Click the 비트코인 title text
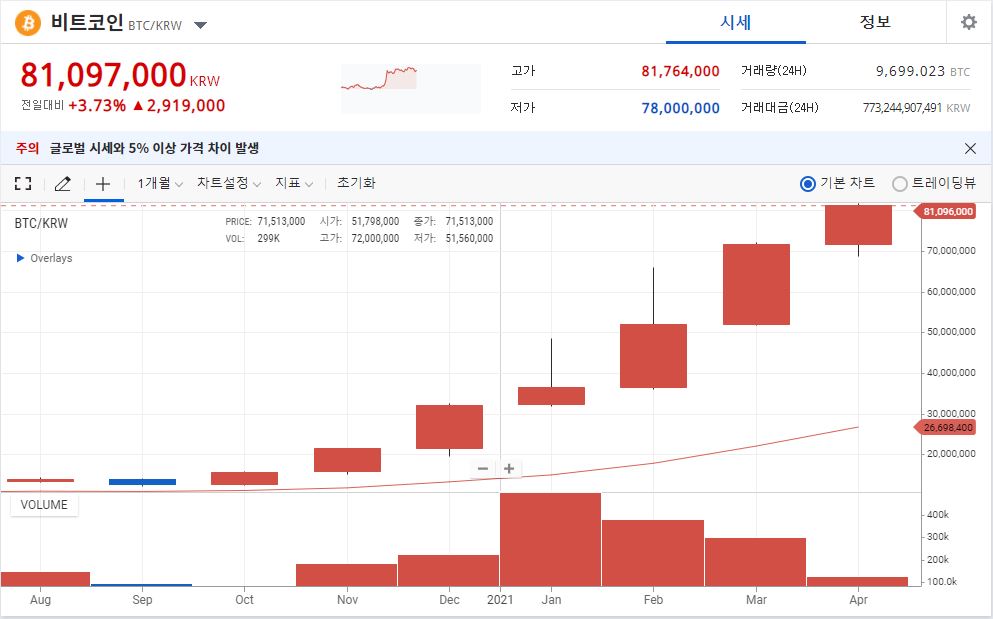Image resolution: width=993 pixels, height=619 pixels. tap(87, 23)
